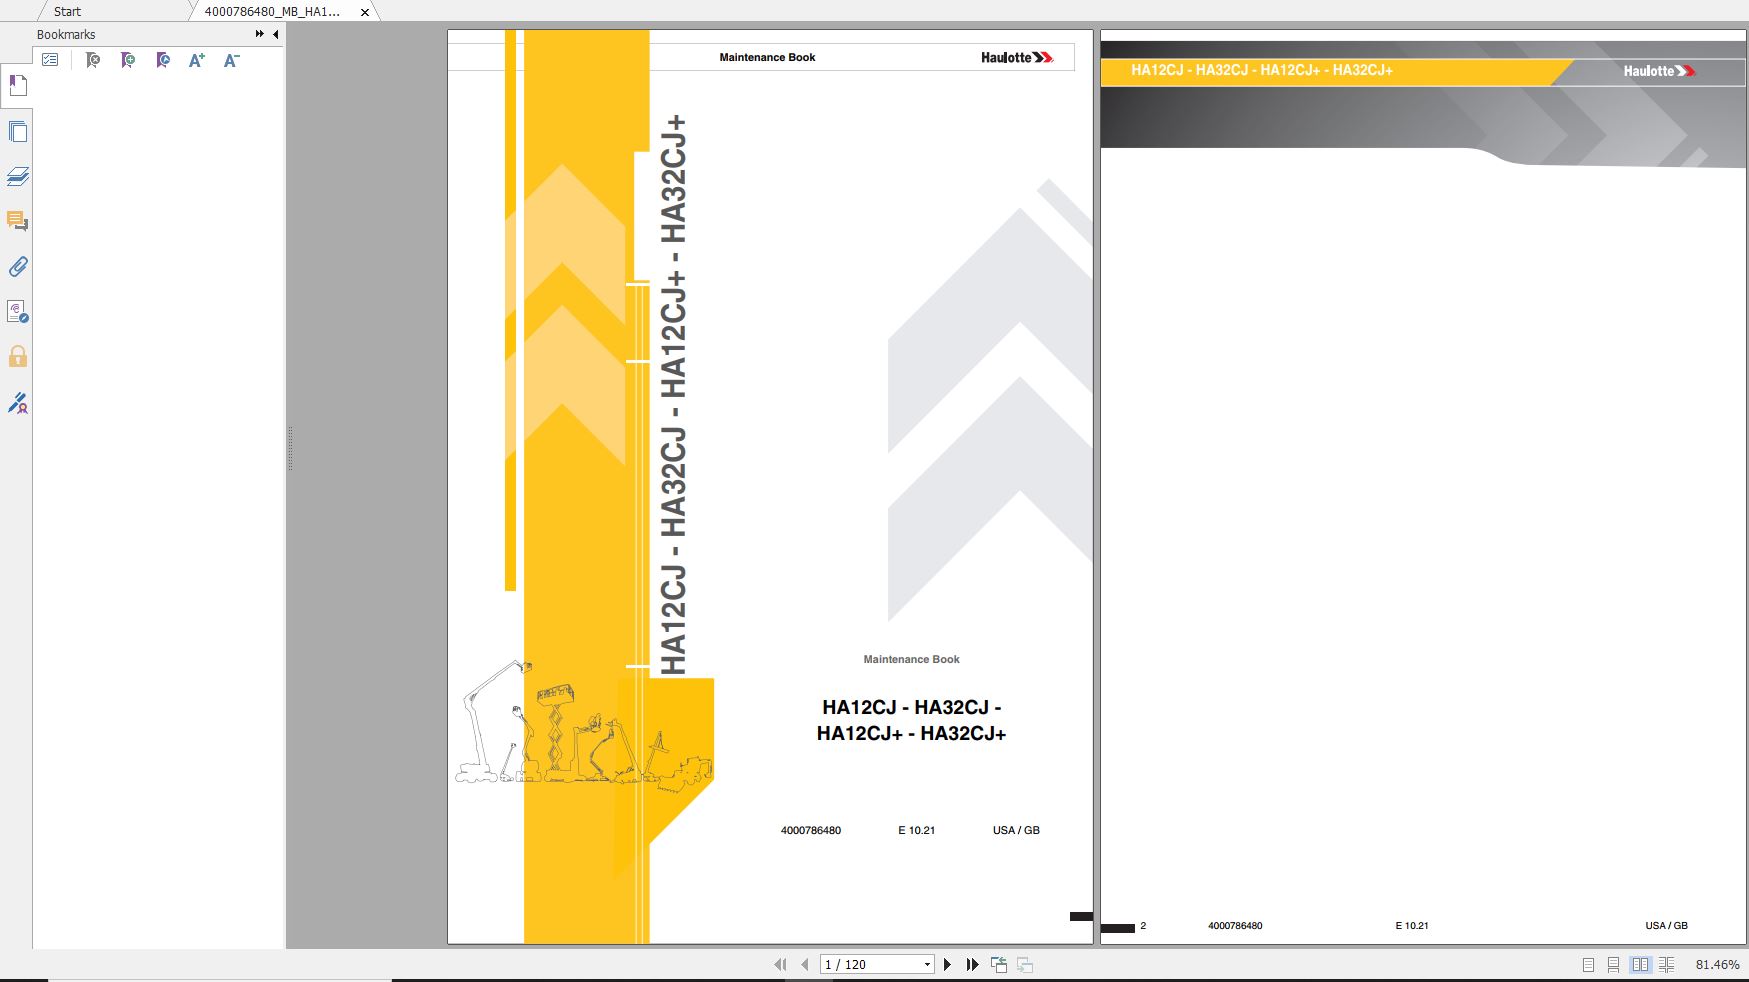Close the 4000786480_MB_HA1 document tab
1749x982 pixels.
click(365, 12)
